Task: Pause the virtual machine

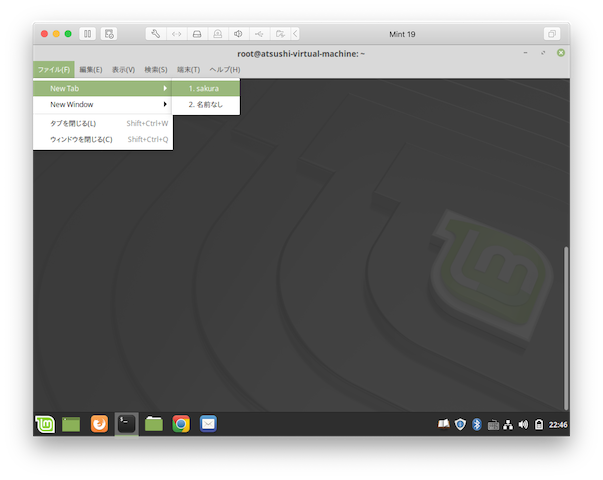Action: 87,34
